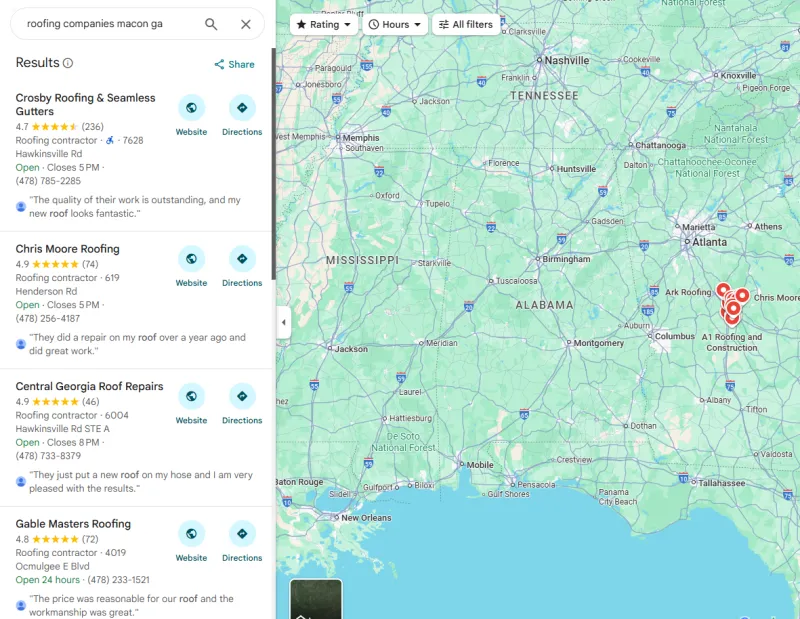Screen dimensions: 800x619
Task: Open Crosby Roofing website icon
Action: [191, 108]
